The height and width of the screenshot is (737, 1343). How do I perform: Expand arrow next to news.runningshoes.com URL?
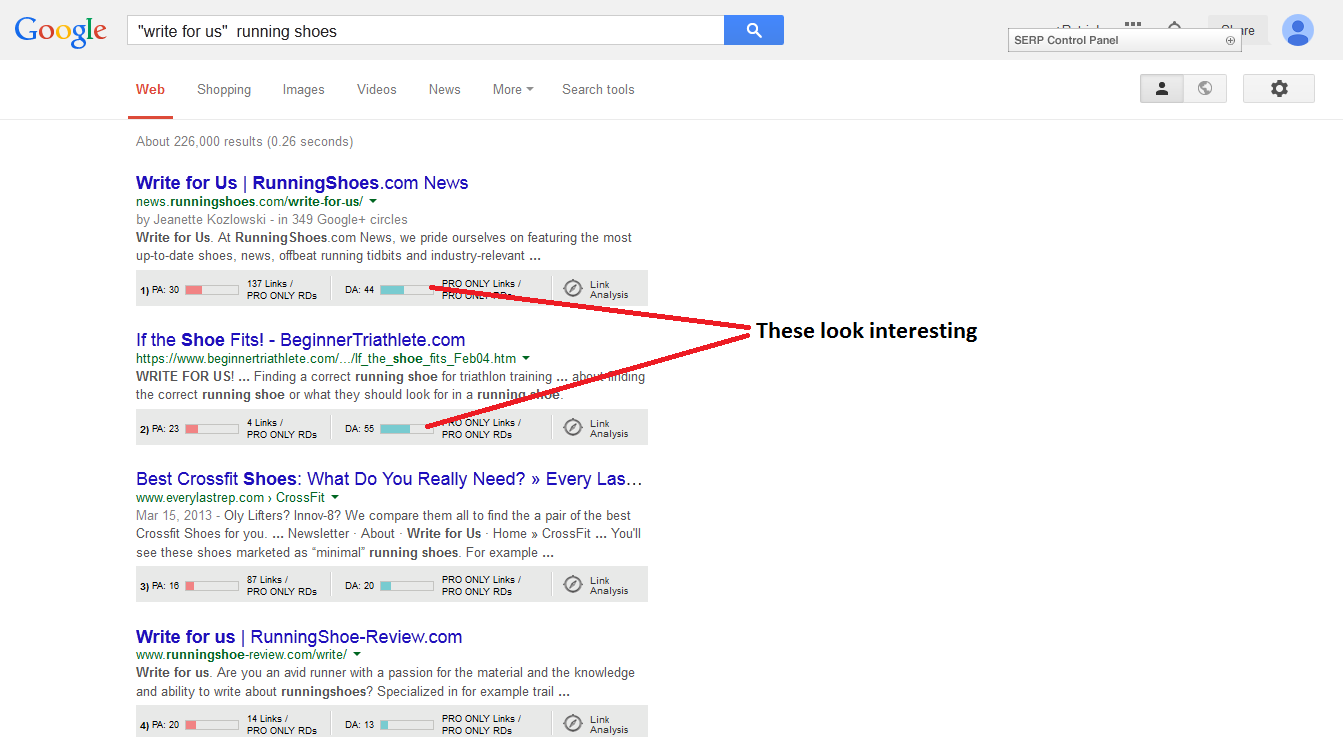[x=373, y=201]
